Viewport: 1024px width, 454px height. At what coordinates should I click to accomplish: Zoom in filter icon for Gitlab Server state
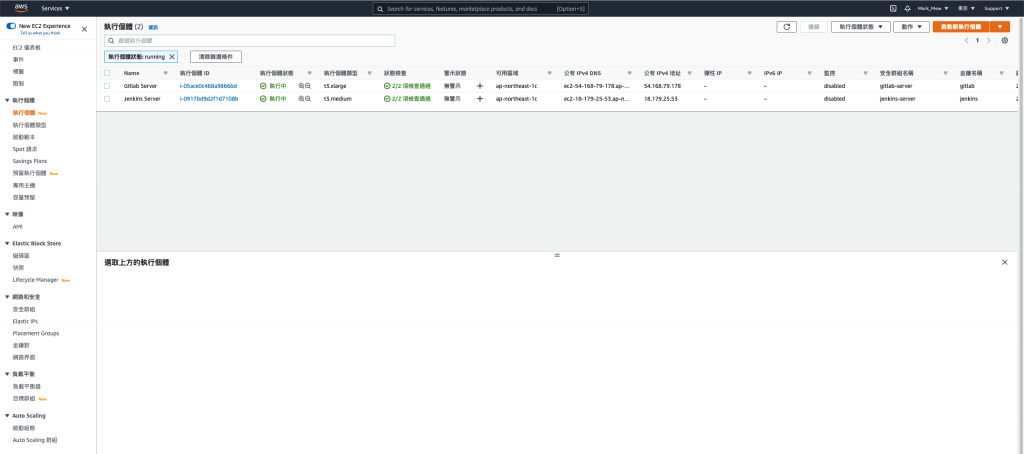(x=302, y=86)
